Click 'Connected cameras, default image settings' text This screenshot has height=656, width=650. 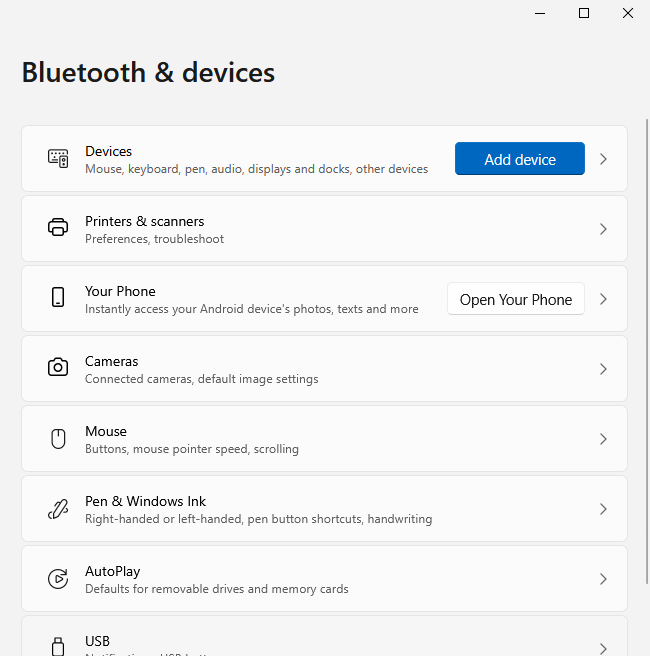(202, 379)
